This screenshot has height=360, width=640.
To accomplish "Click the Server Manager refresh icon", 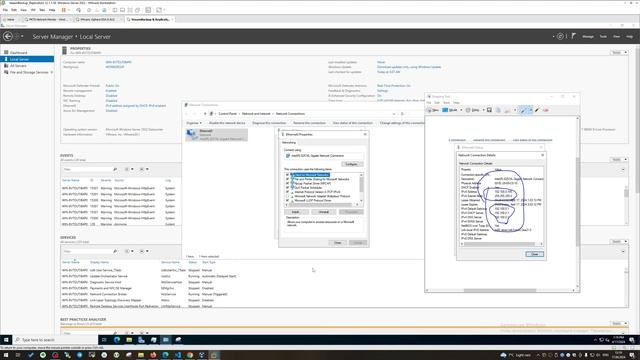I will pos(560,36).
